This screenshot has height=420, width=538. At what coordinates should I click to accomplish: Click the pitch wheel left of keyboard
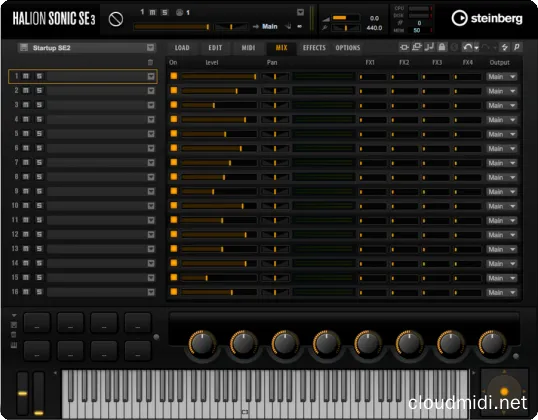pos(23,394)
